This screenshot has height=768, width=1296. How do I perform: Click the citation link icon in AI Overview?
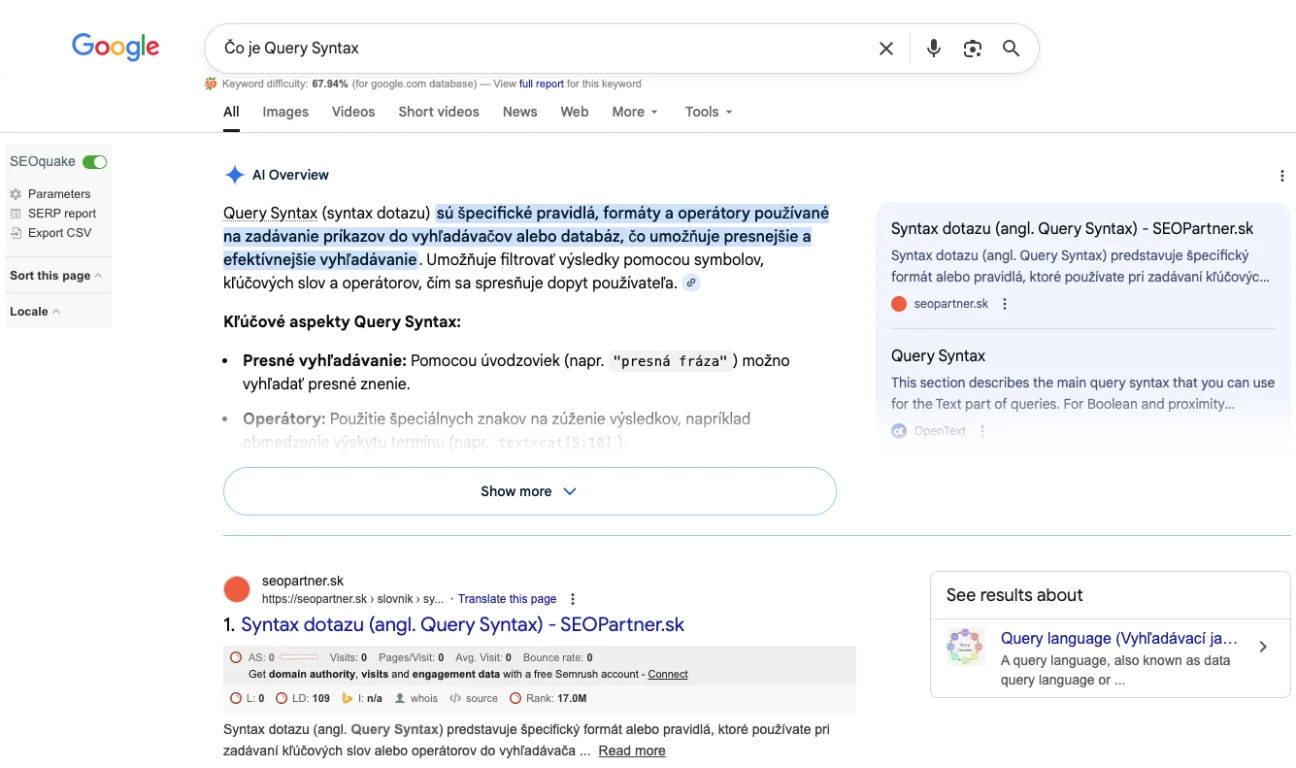click(691, 283)
